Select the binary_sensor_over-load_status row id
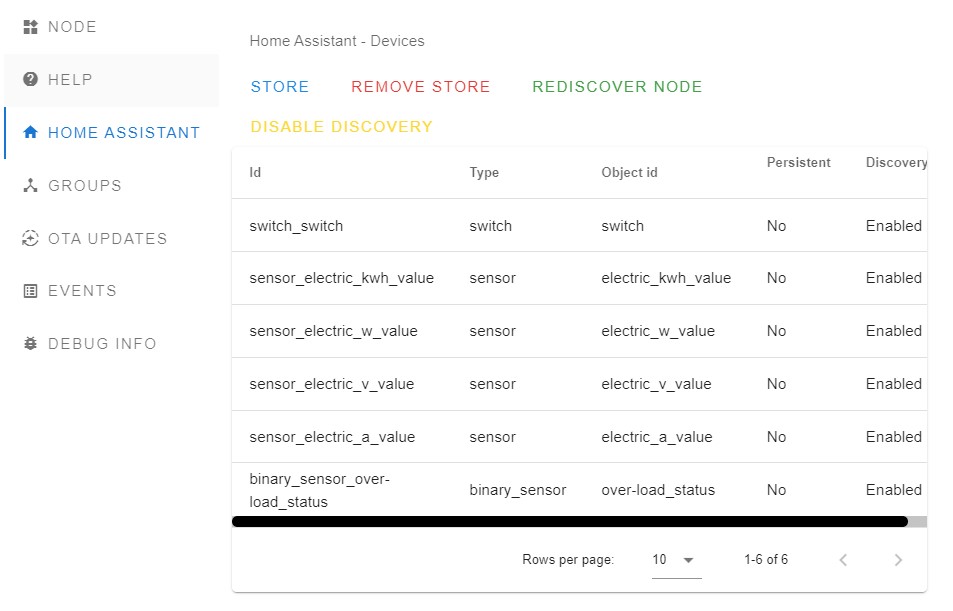The width and height of the screenshot is (953, 611). tap(320, 490)
